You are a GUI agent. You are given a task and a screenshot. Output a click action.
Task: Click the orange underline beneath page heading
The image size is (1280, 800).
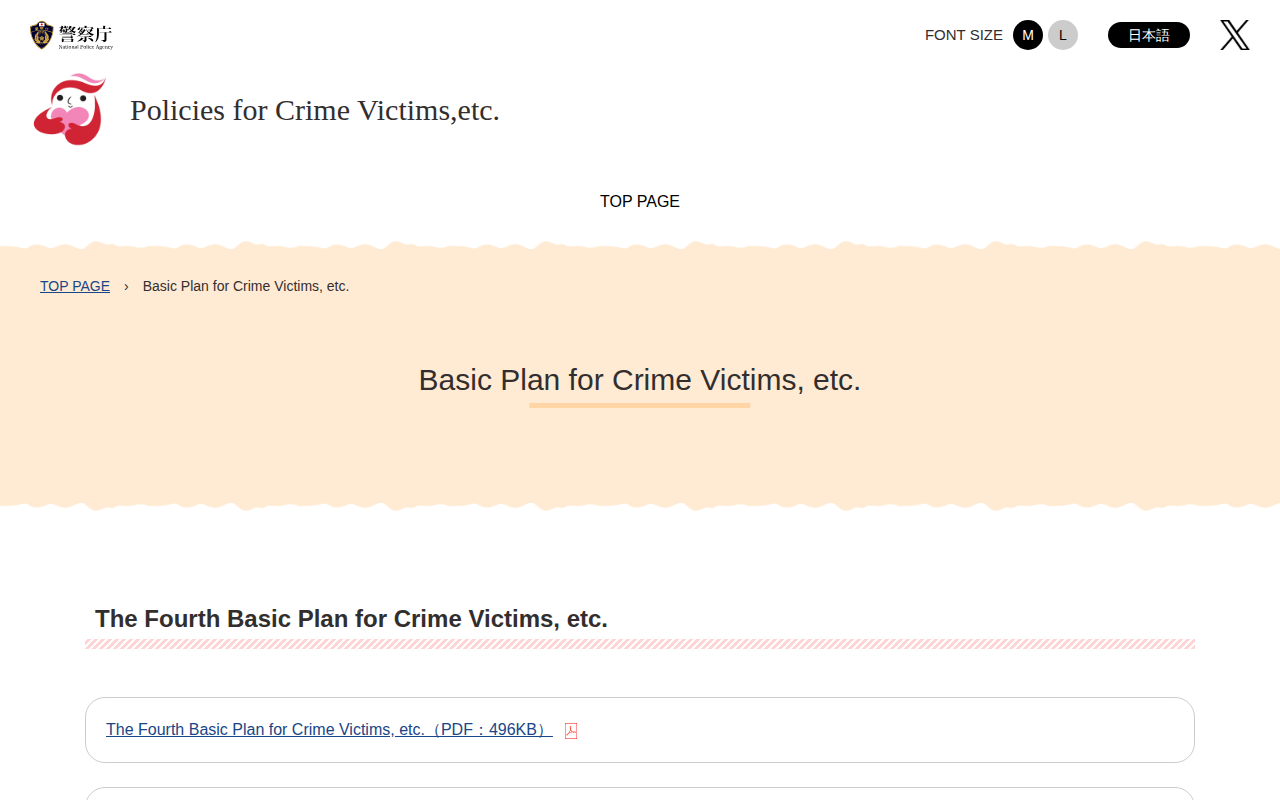click(x=639, y=405)
